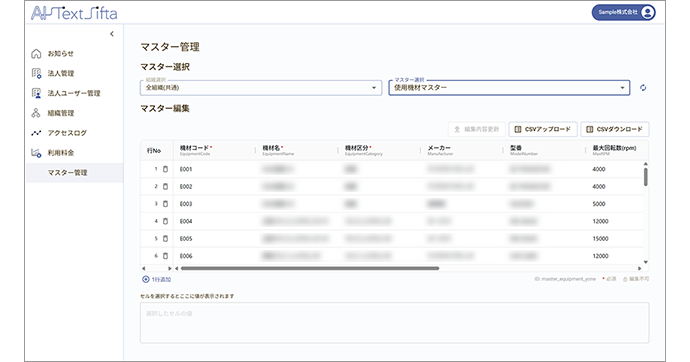Click the CSVダウンロード button

point(615,129)
